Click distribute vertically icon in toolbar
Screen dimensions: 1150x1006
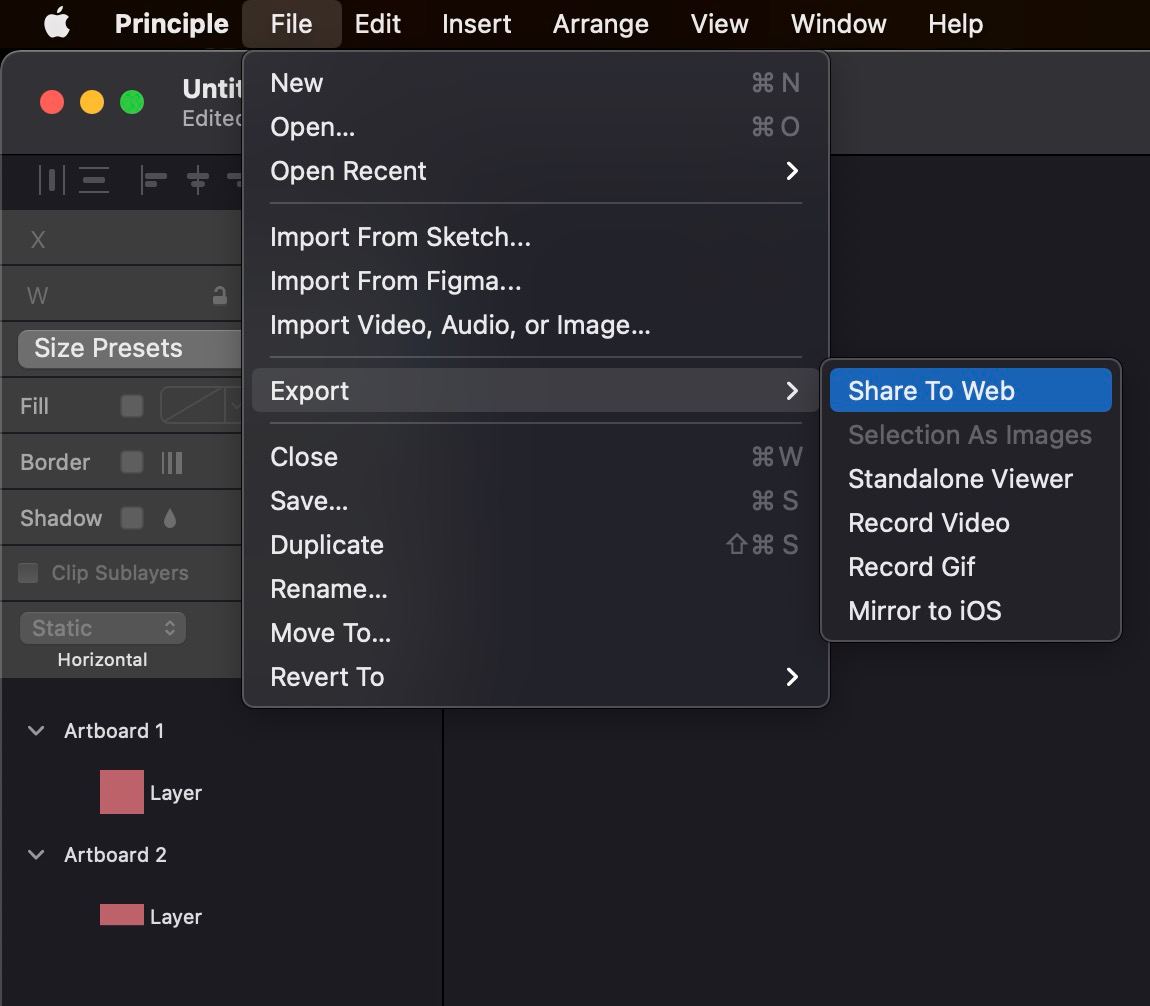coord(94,180)
